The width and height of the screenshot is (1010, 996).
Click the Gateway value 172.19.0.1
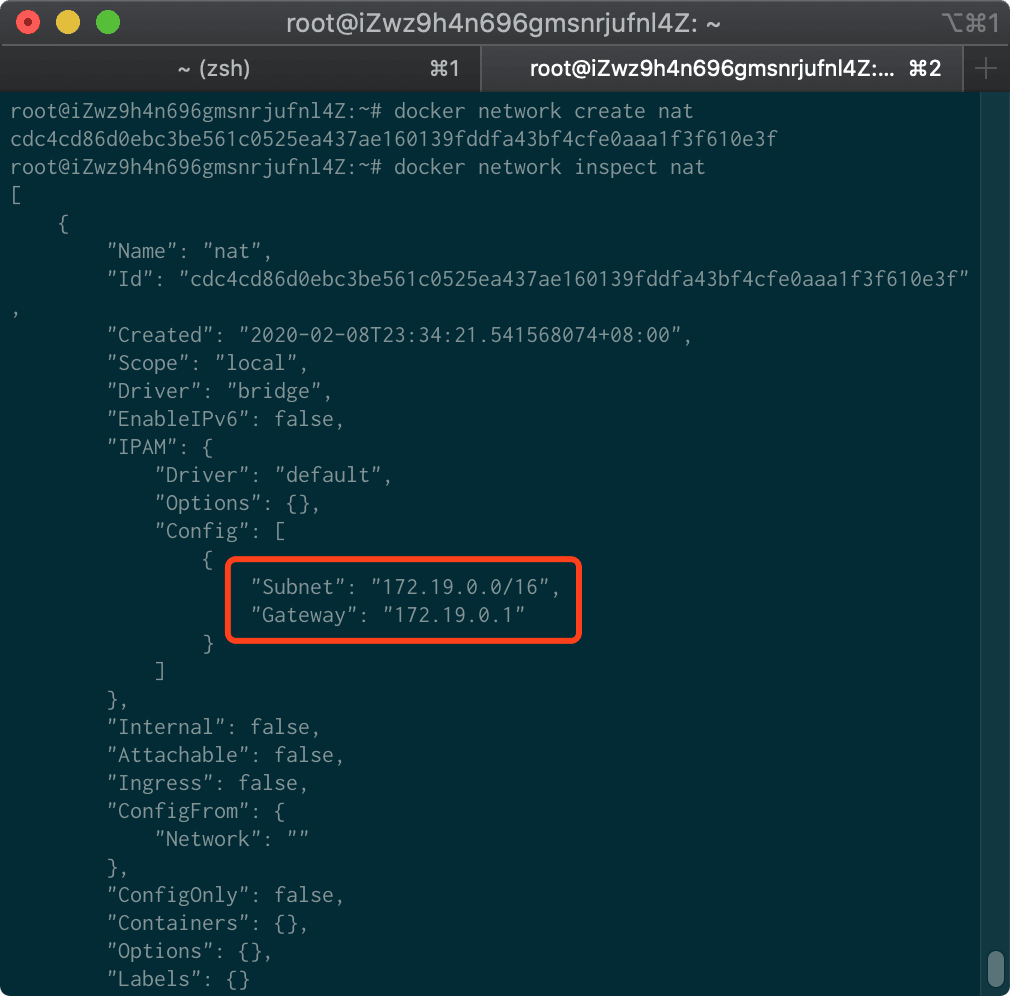[x=454, y=615]
